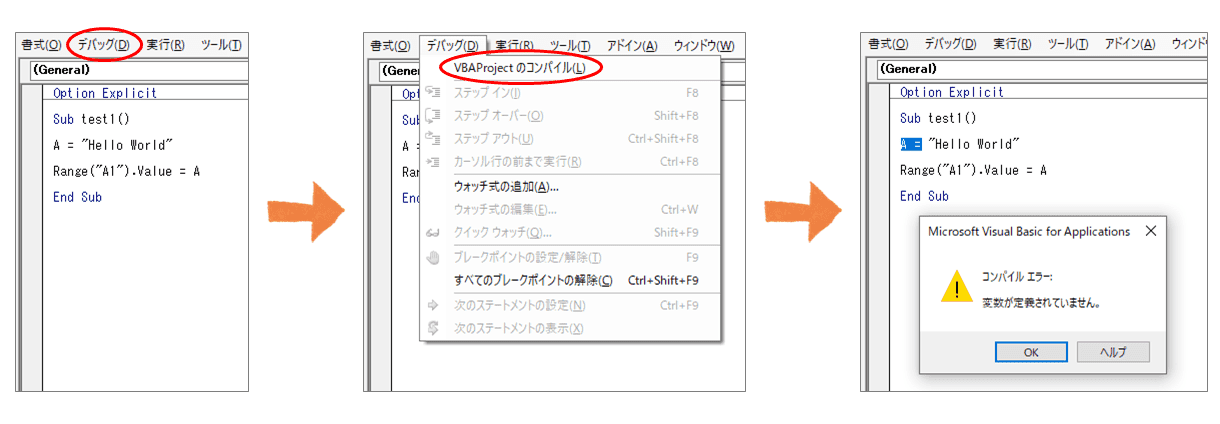1220x424 pixels.
Task: Click the コンパイル エラー: message text
Action: [x=1018, y=277]
